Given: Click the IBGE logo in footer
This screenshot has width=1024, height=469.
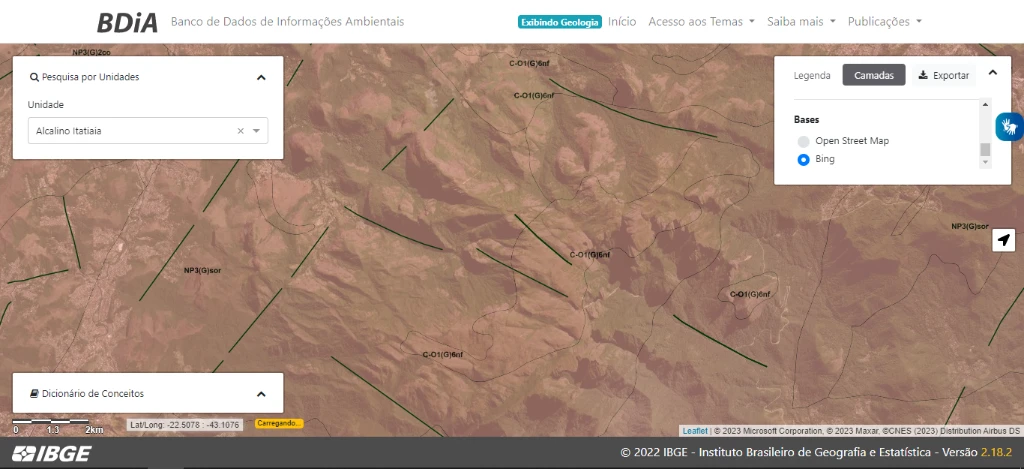Looking at the screenshot, I should (x=52, y=453).
